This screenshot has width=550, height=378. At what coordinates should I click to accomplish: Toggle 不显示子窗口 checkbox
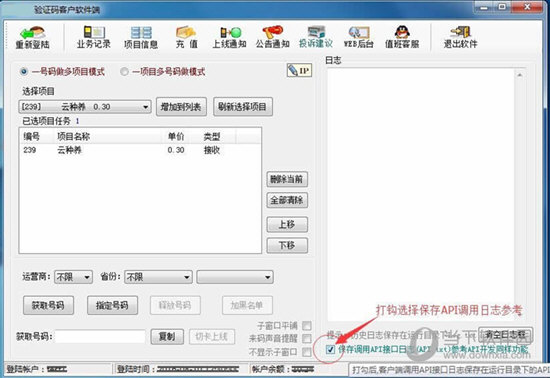pos(307,352)
